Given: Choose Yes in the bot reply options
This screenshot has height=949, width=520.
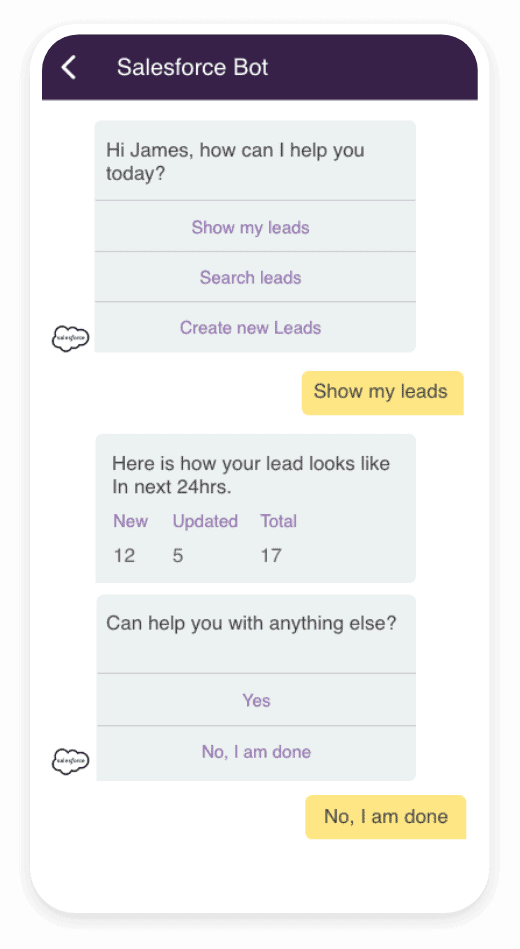Looking at the screenshot, I should (256, 700).
